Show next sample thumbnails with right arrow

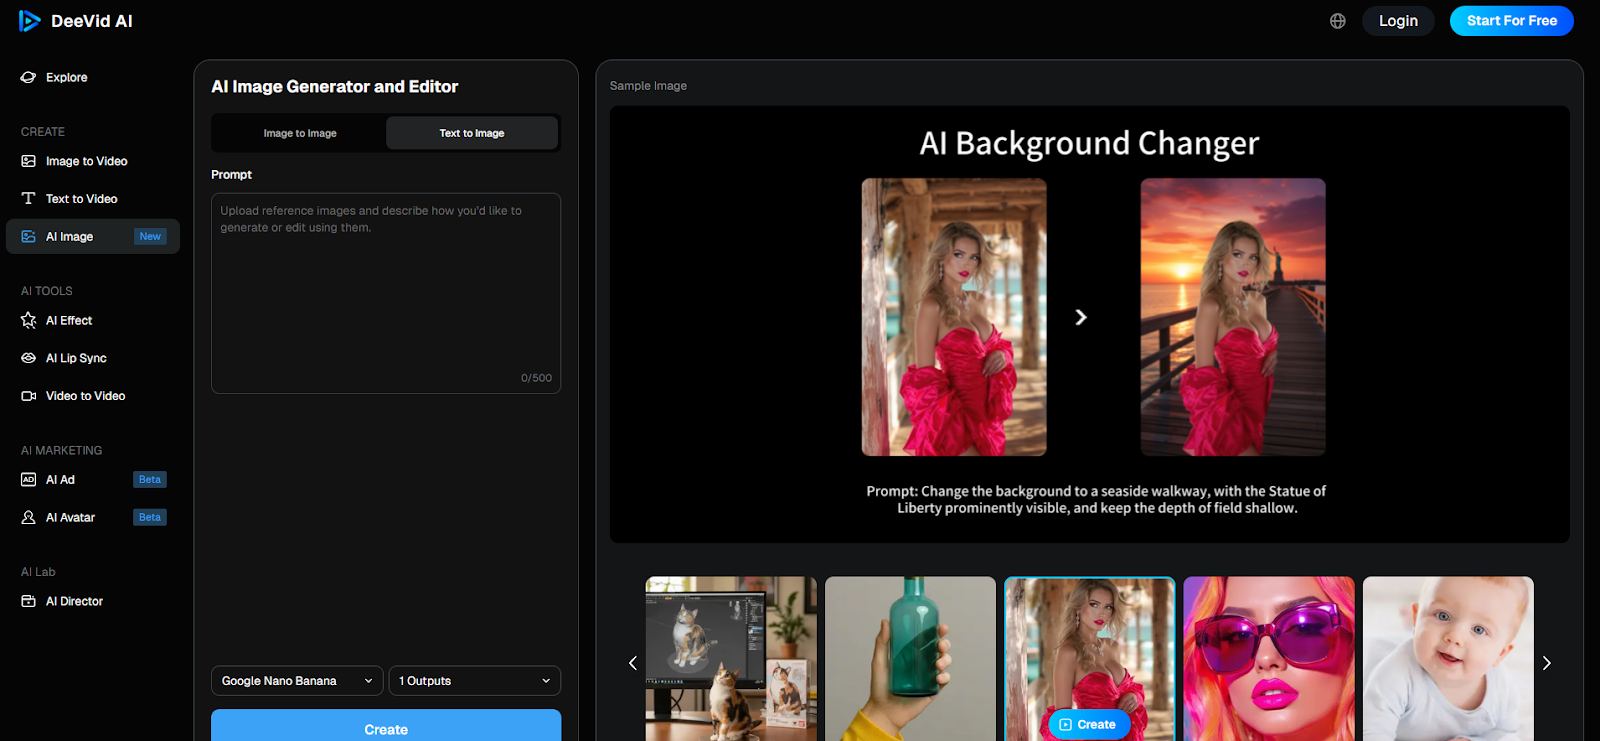click(x=1546, y=663)
